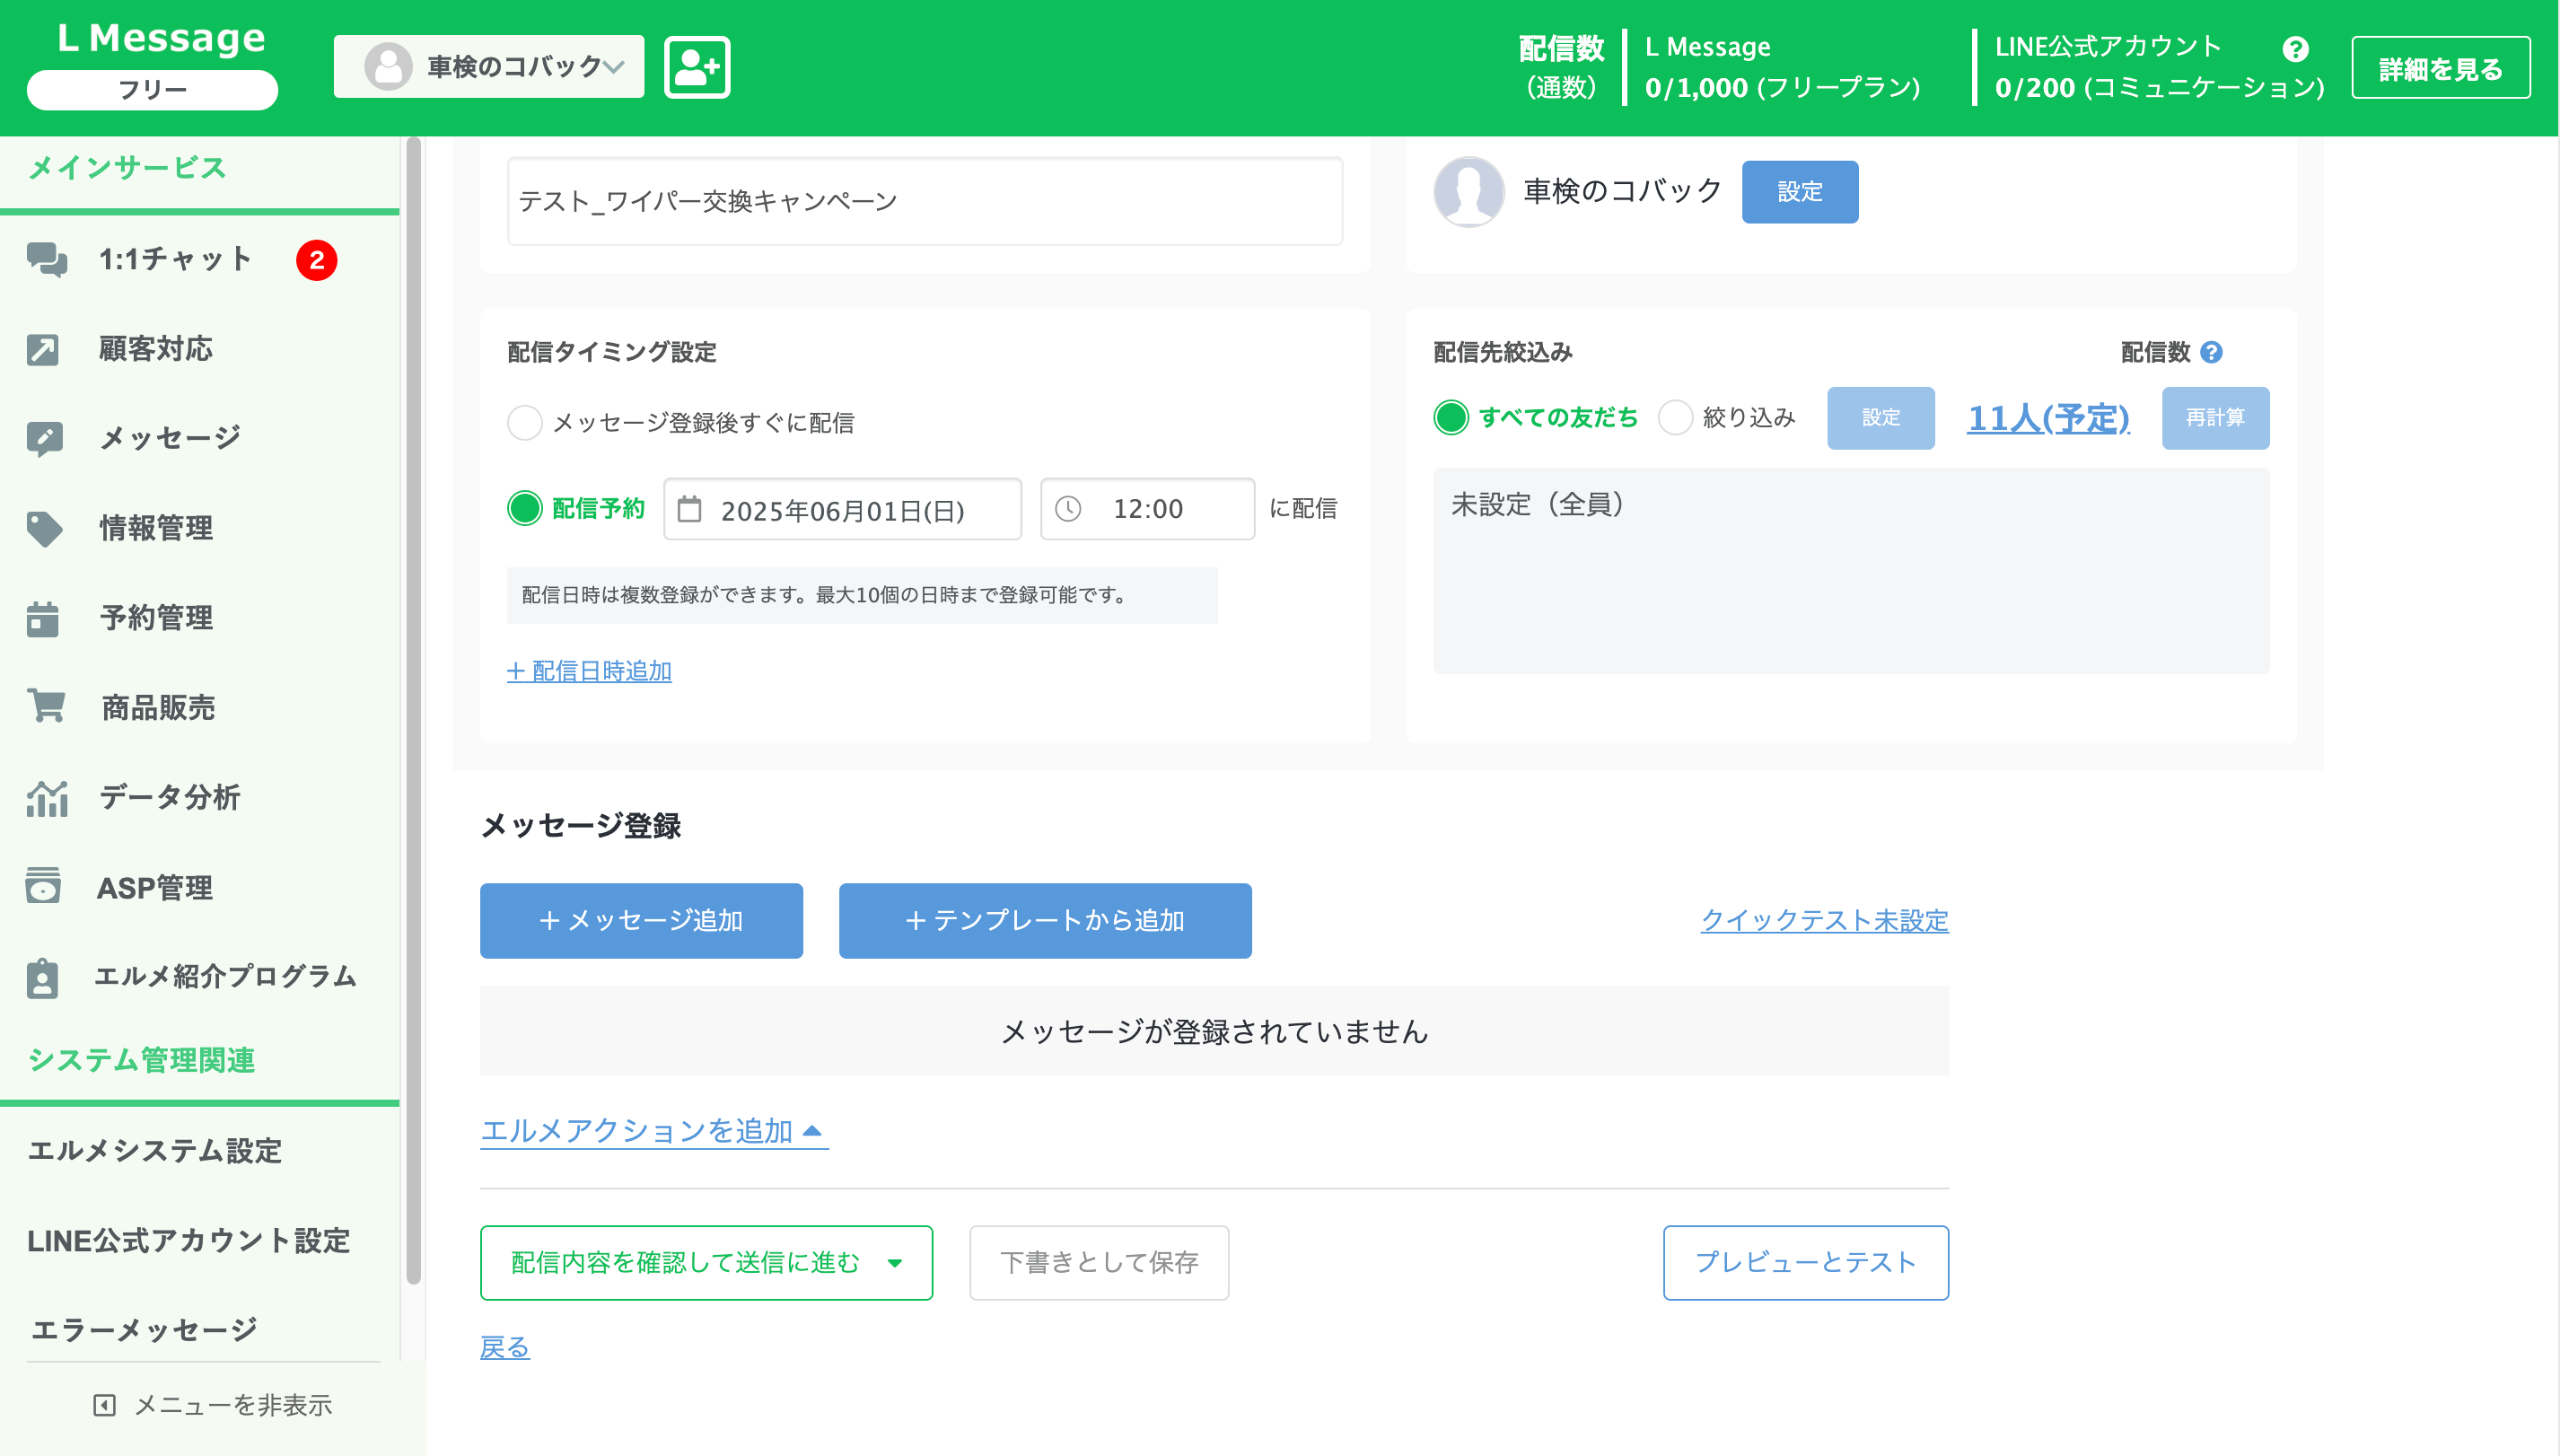Click the clock icon in time field

coord(1068,509)
